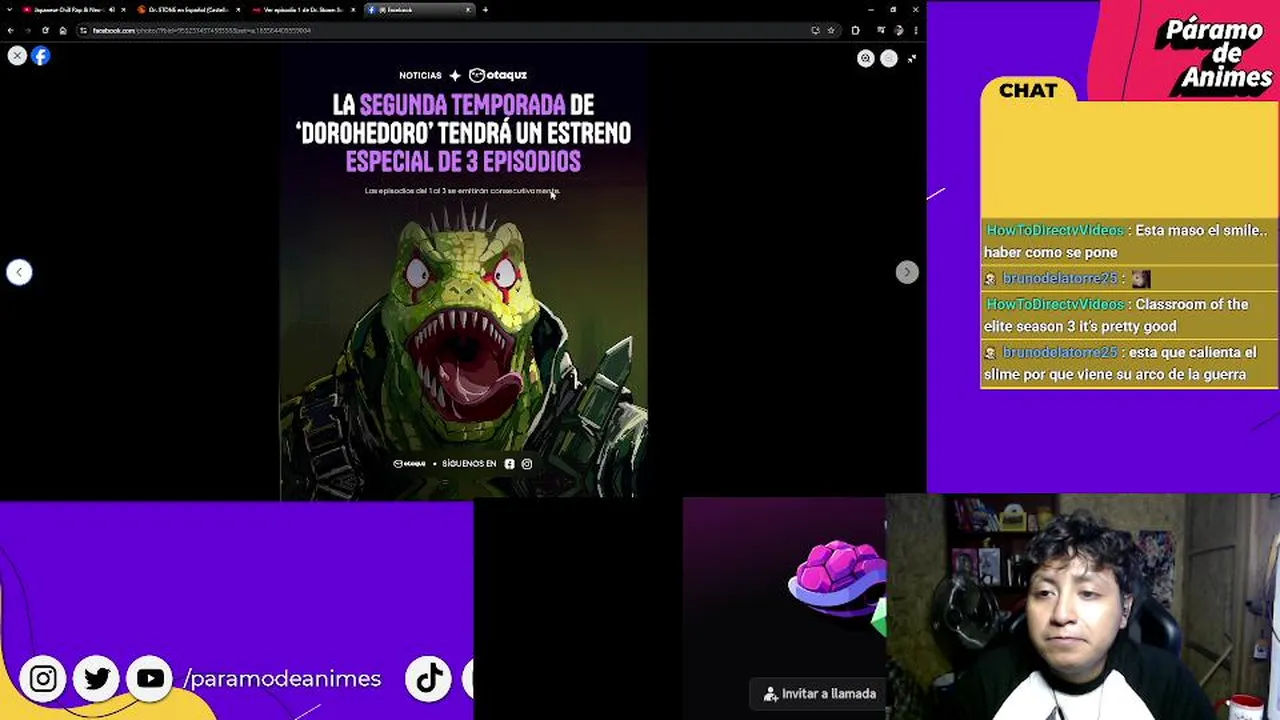Click the Instagram icon in the overlay
Screen dimensions: 1280x720
tap(43, 679)
